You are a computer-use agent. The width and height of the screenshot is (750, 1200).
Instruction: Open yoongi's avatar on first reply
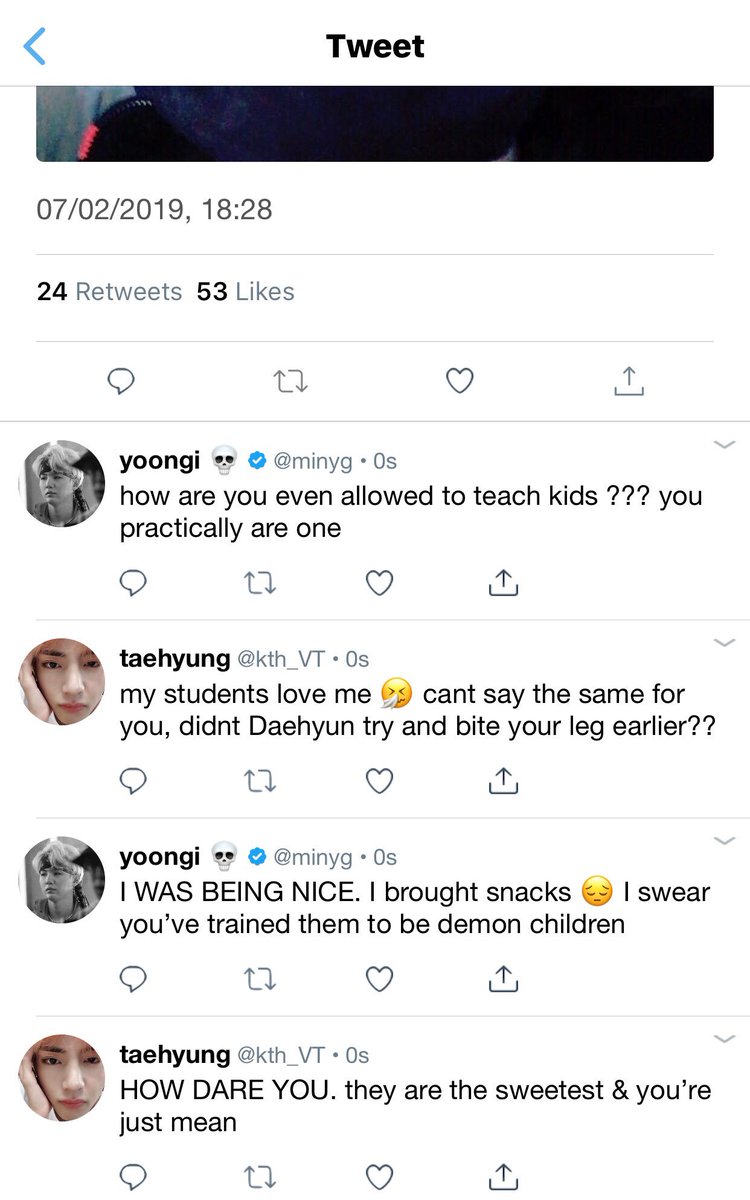[62, 484]
